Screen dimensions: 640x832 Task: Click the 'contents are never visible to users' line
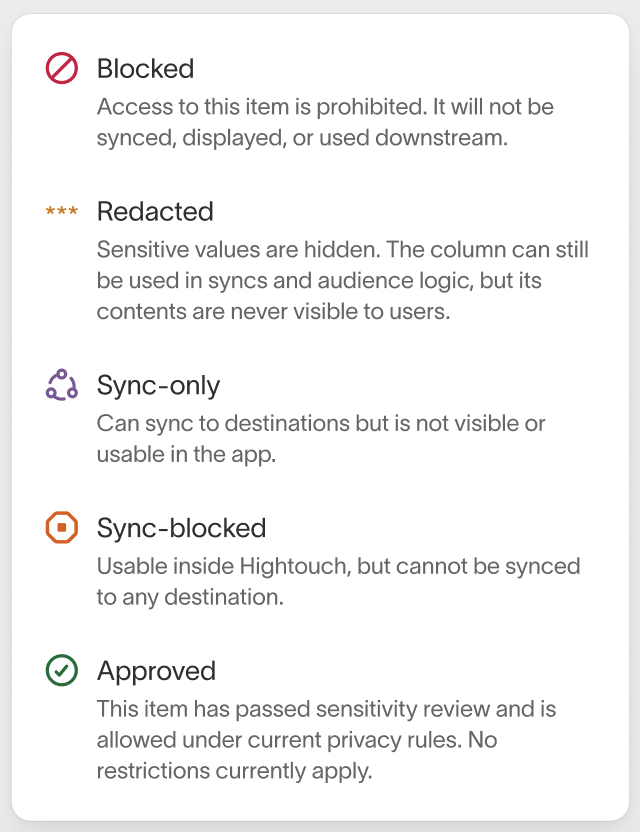click(x=273, y=311)
